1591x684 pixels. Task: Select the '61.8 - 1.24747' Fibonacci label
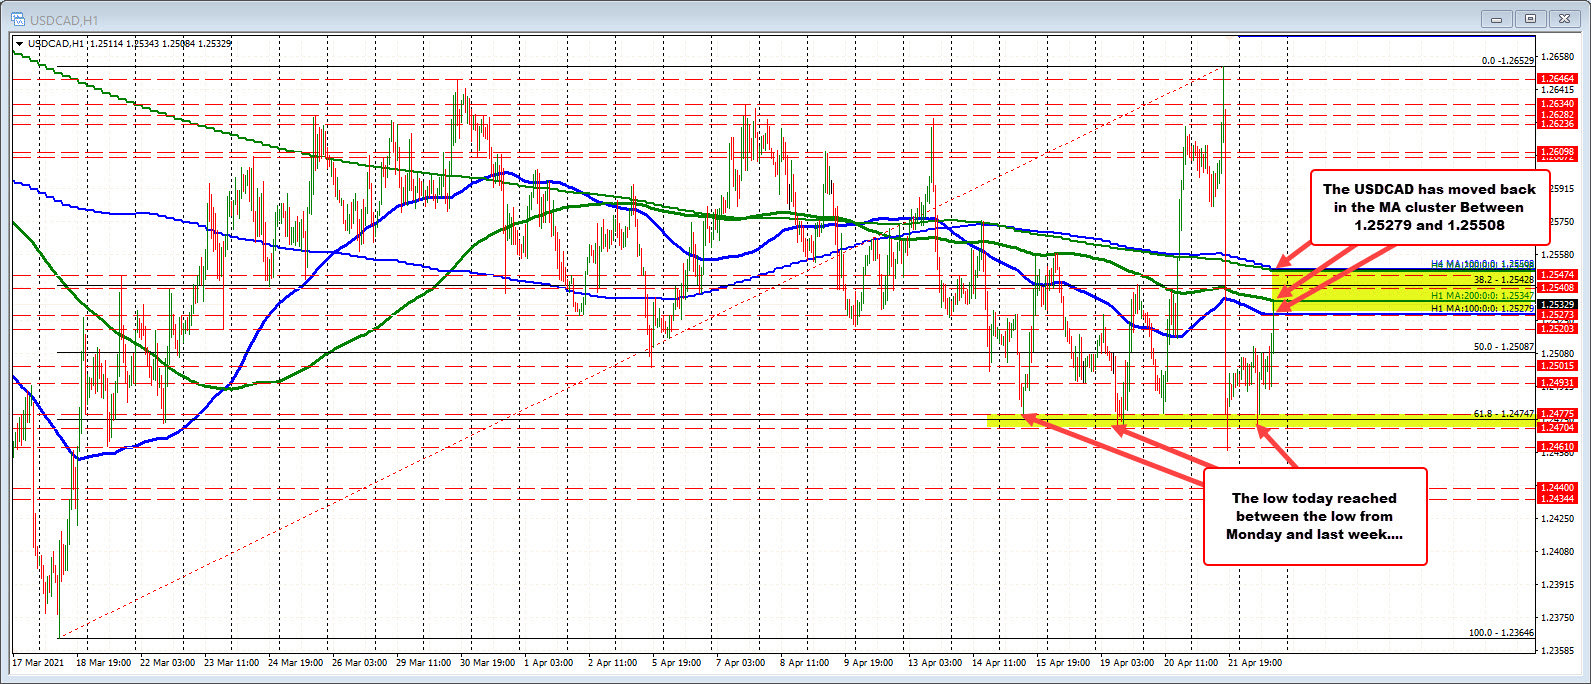[x=1505, y=413]
